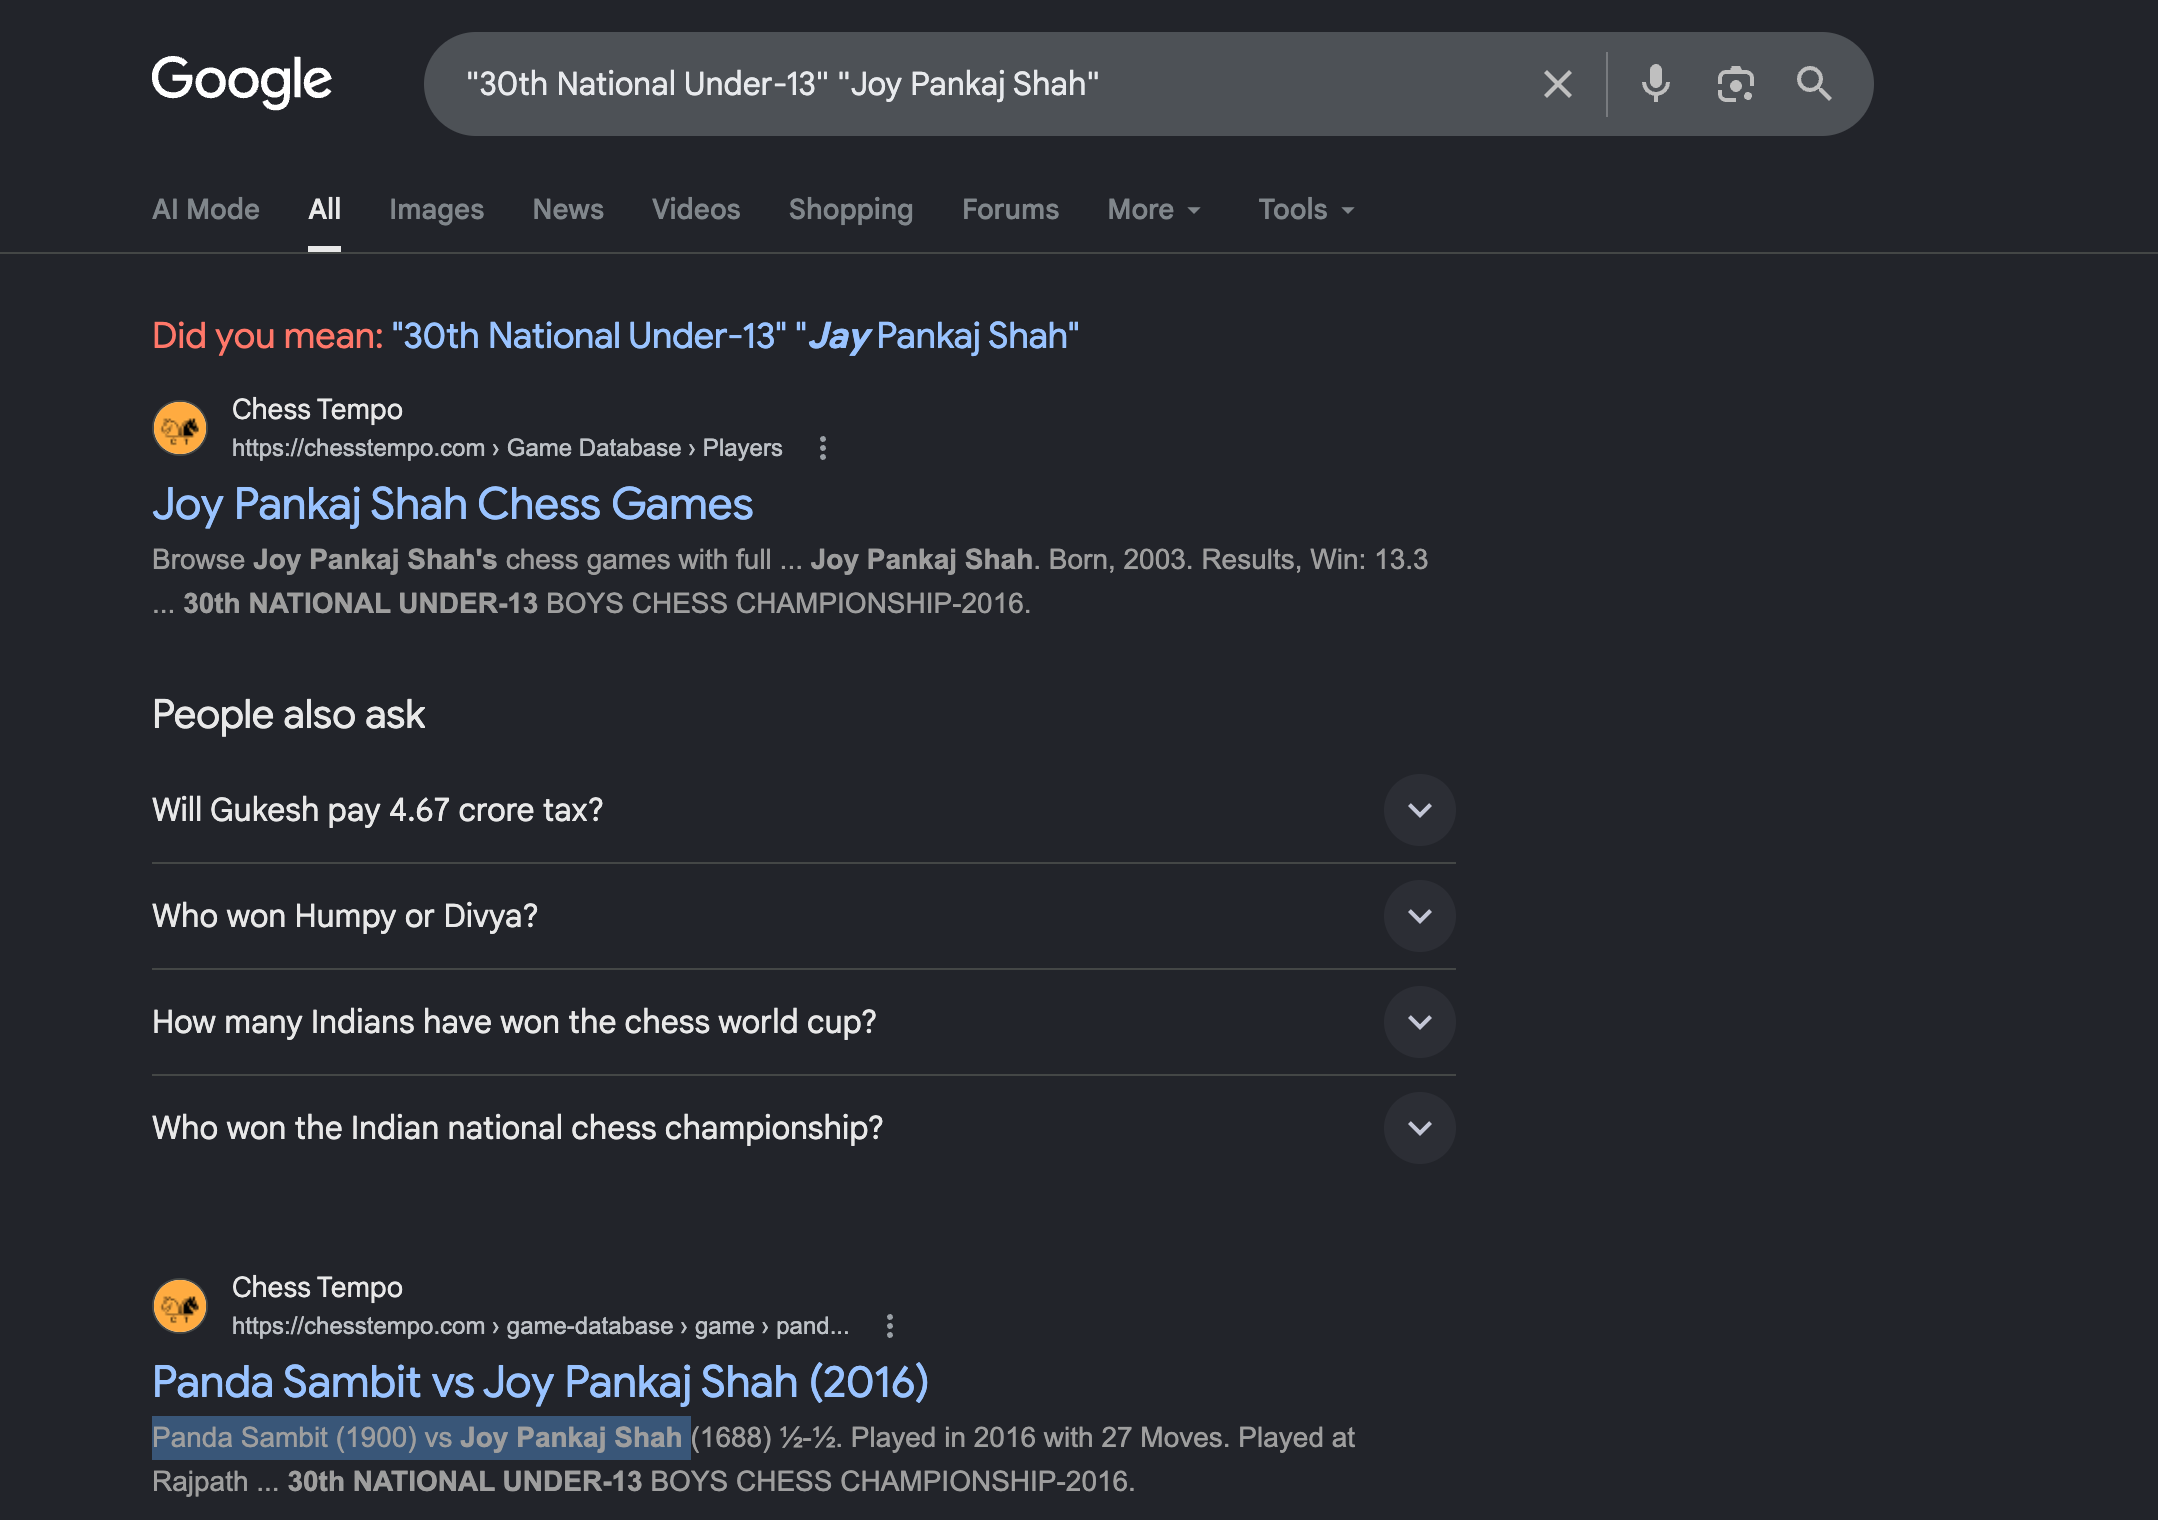Switch to the Forums tab
Viewport: 2158px width, 1520px height.
click(1010, 209)
